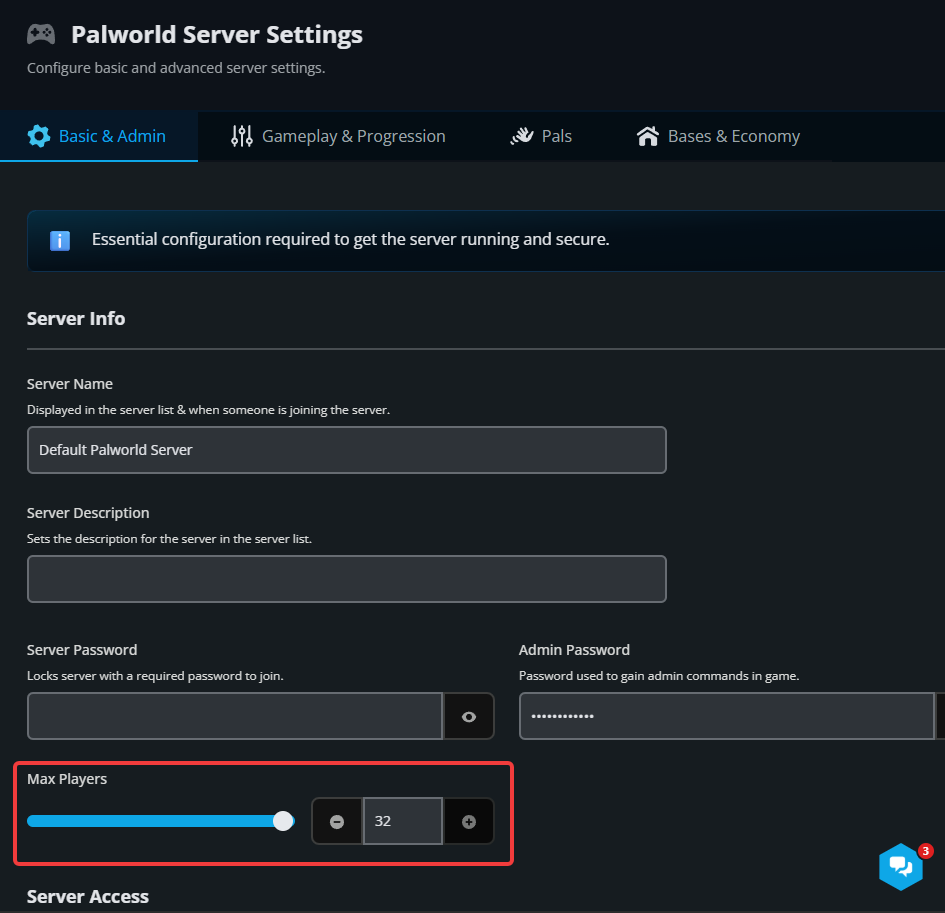Click the Max Players slider handle

283,821
